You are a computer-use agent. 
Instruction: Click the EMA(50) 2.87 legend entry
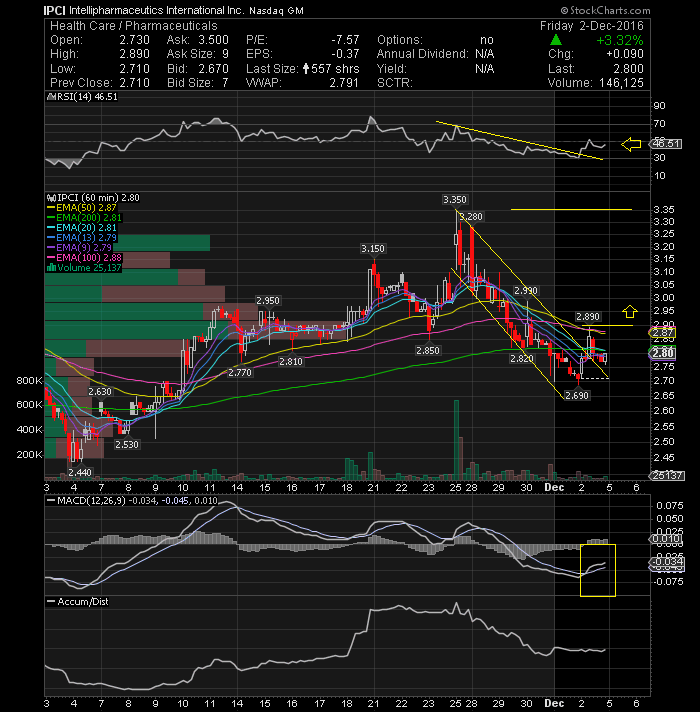[82, 208]
